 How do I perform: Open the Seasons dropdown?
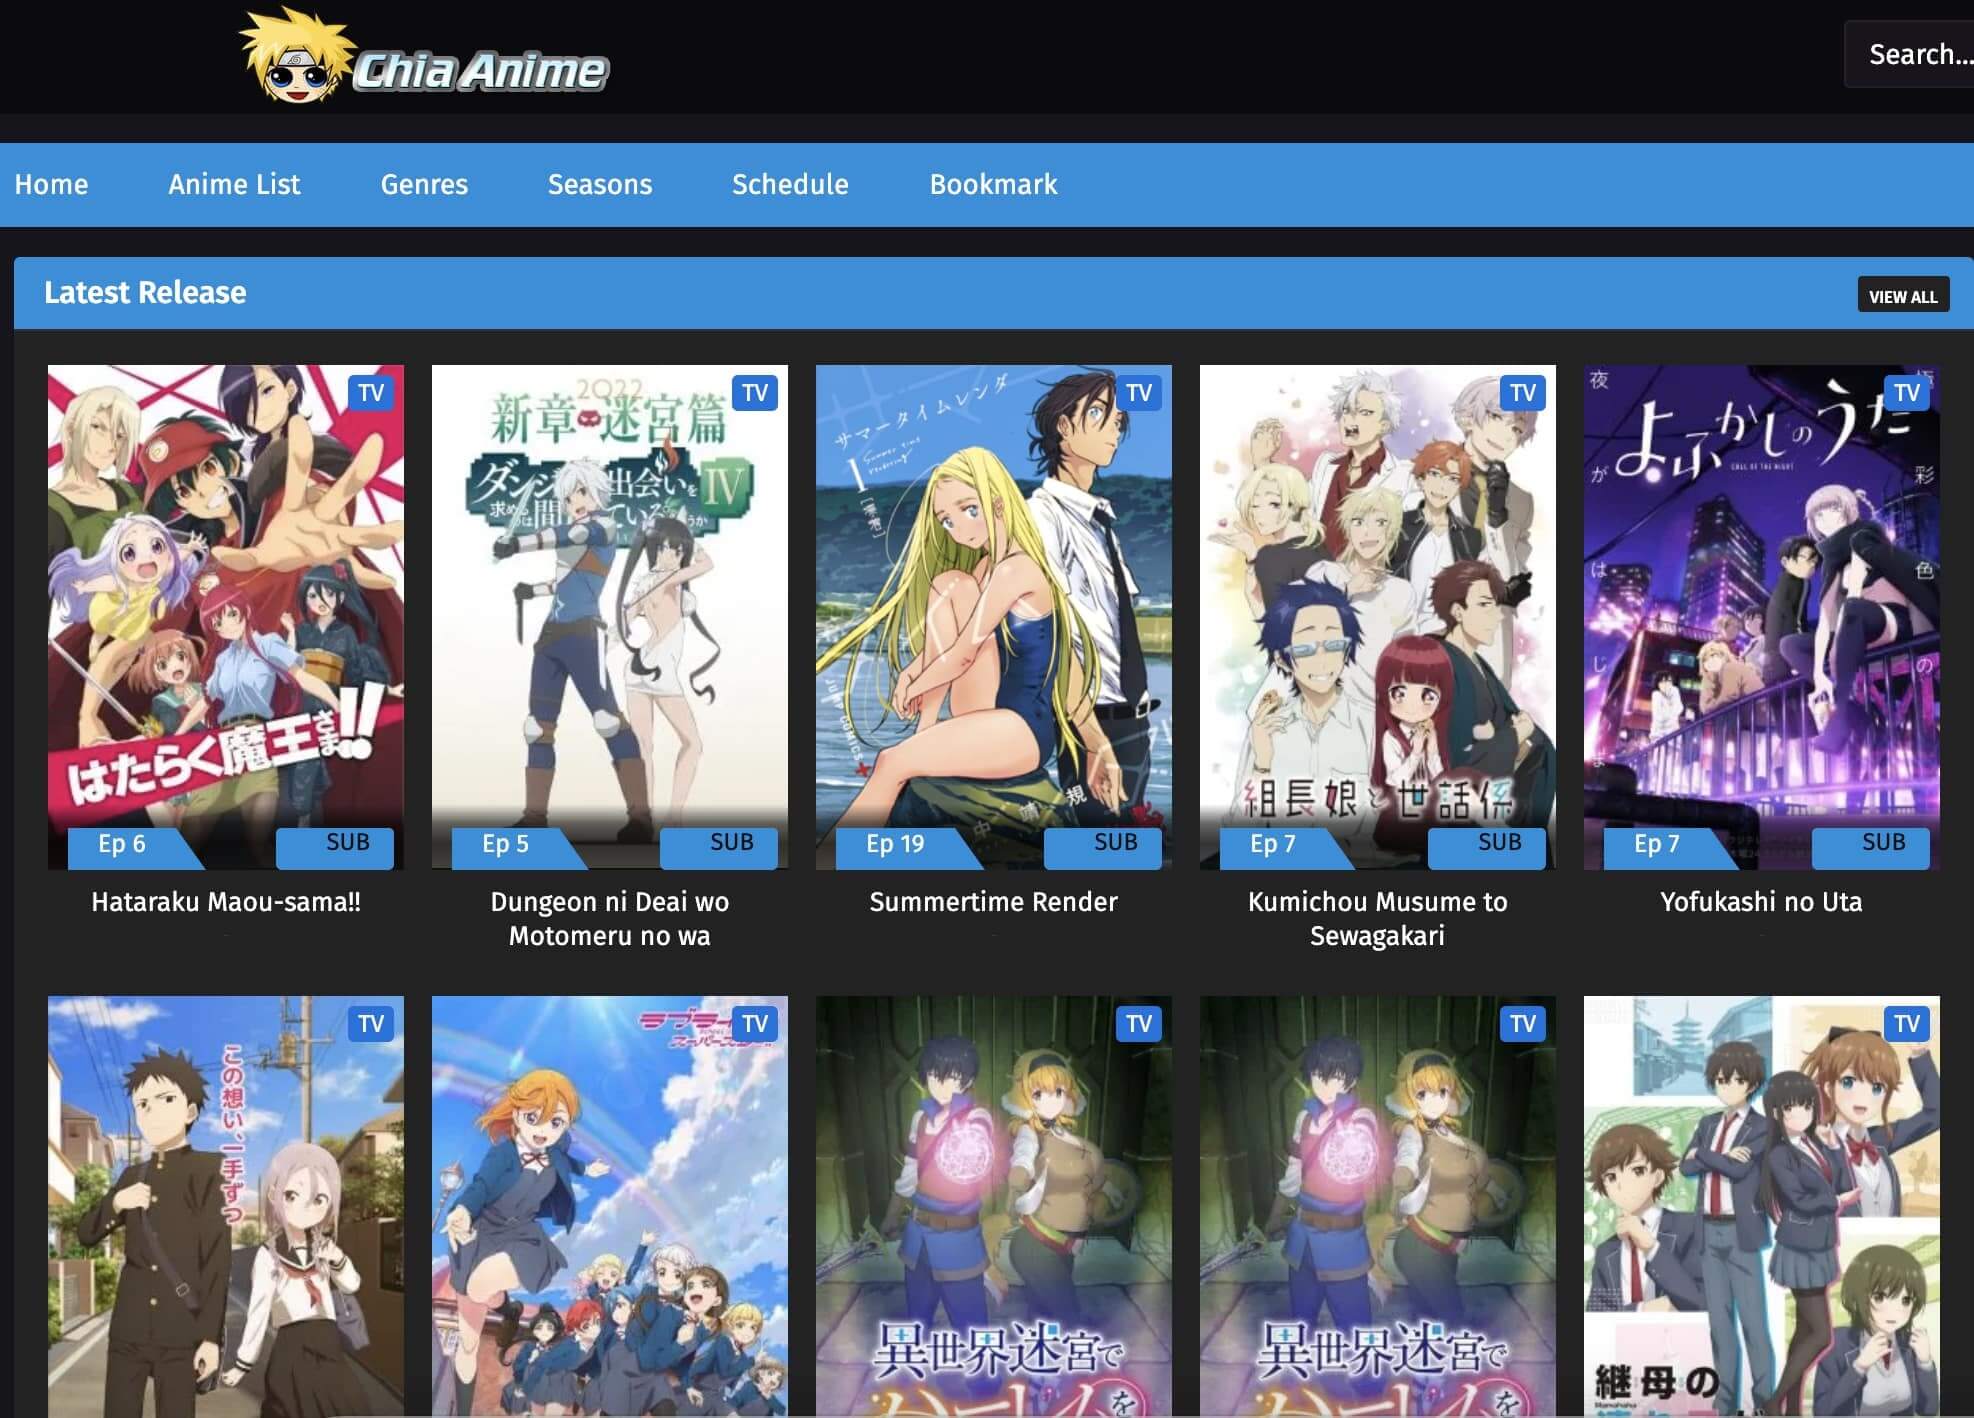click(599, 184)
